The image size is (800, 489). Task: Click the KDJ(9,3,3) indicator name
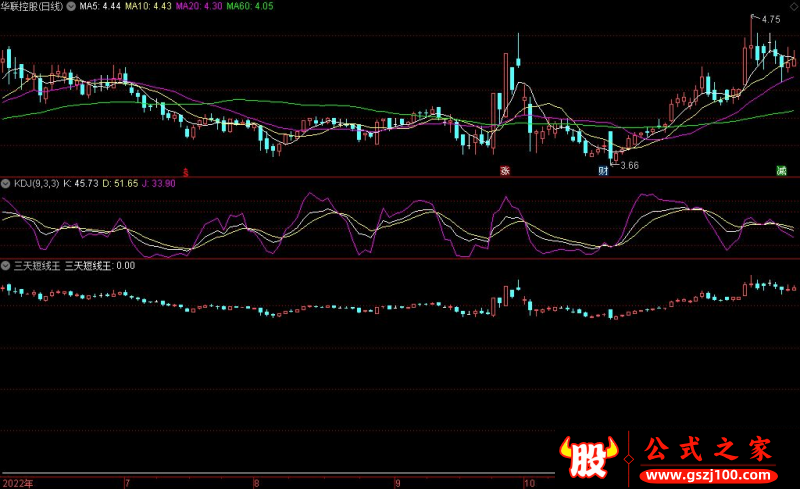(x=35, y=184)
